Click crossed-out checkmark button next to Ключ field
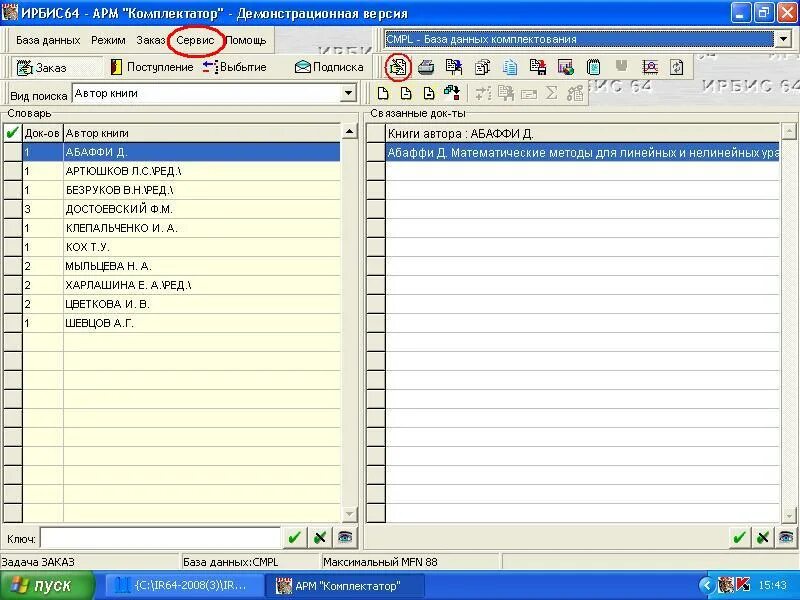The width and height of the screenshot is (800, 600). [320, 538]
